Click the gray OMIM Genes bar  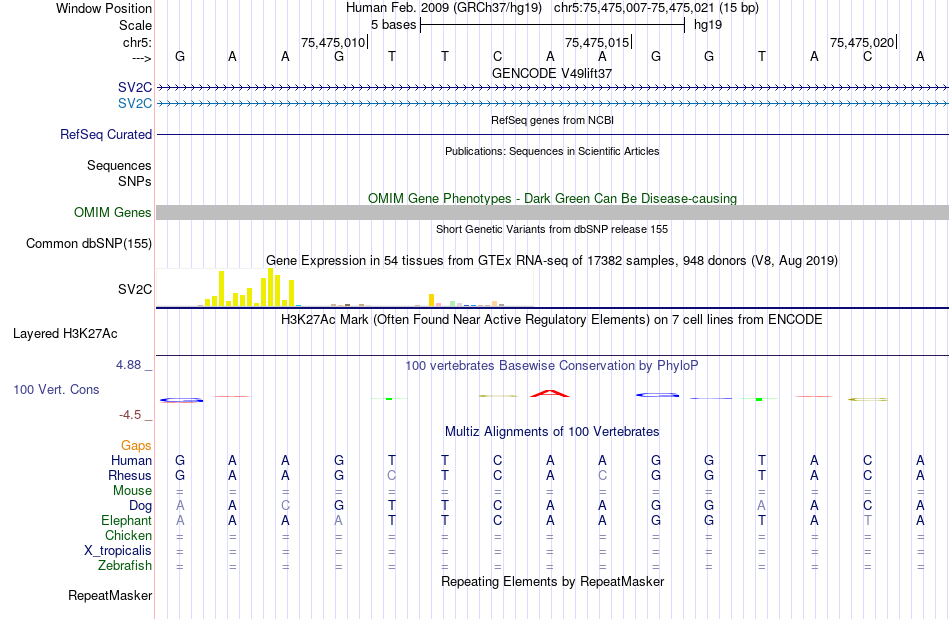[553, 212]
